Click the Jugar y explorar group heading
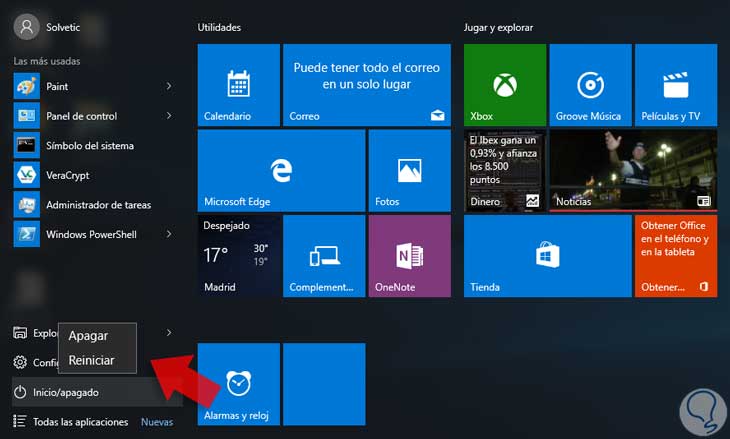This screenshot has width=730, height=439. click(498, 27)
